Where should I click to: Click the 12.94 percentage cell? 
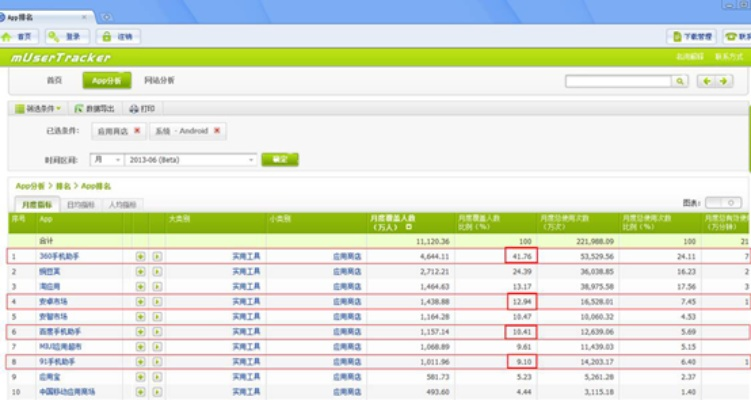click(x=522, y=302)
